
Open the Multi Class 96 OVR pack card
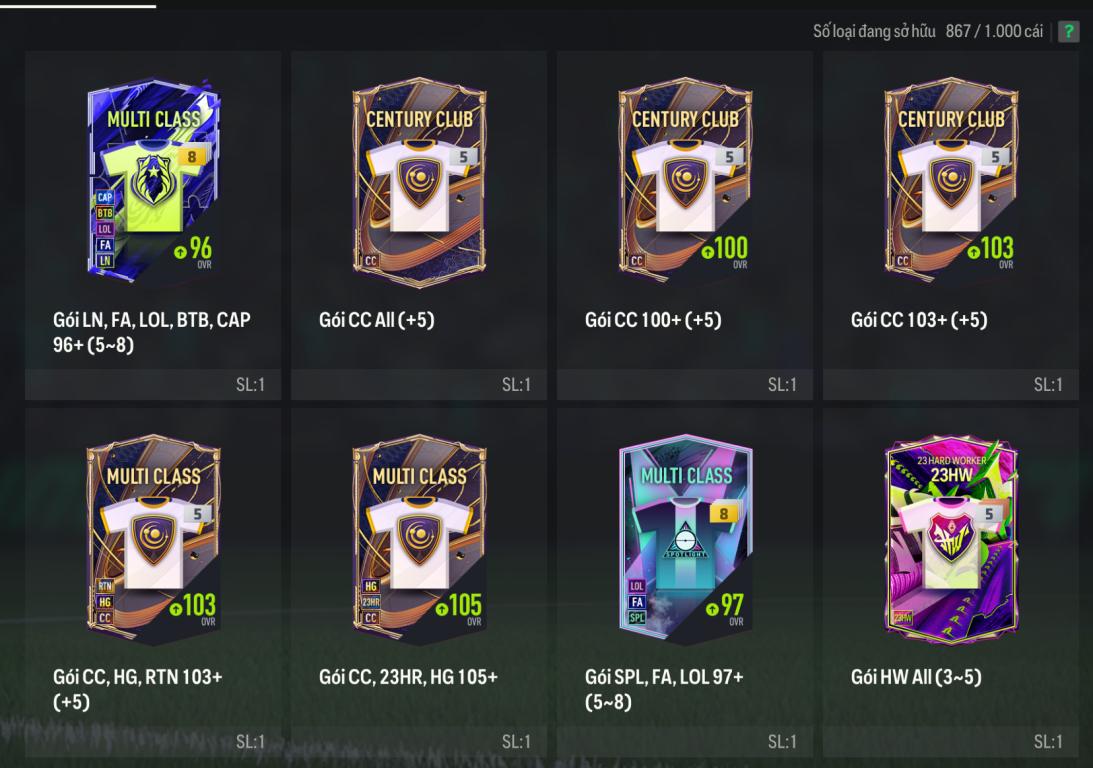point(153,182)
